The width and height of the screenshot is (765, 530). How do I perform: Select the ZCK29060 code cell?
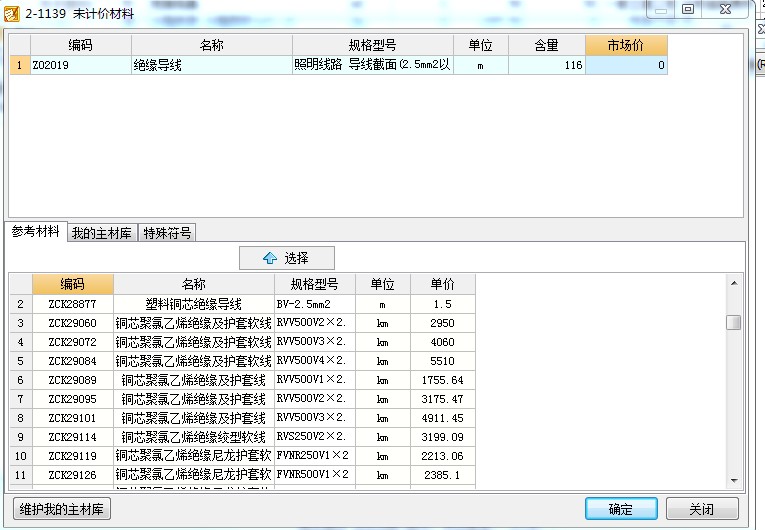[x=73, y=323]
